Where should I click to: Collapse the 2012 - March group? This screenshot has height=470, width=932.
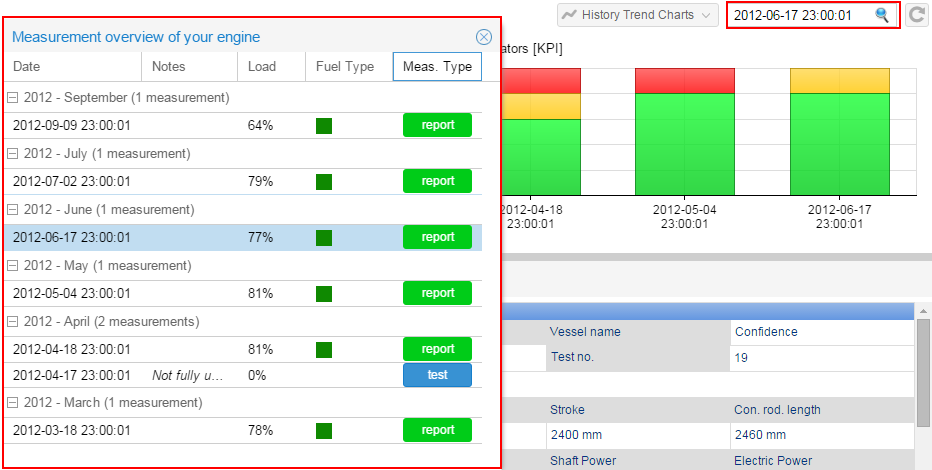13,402
